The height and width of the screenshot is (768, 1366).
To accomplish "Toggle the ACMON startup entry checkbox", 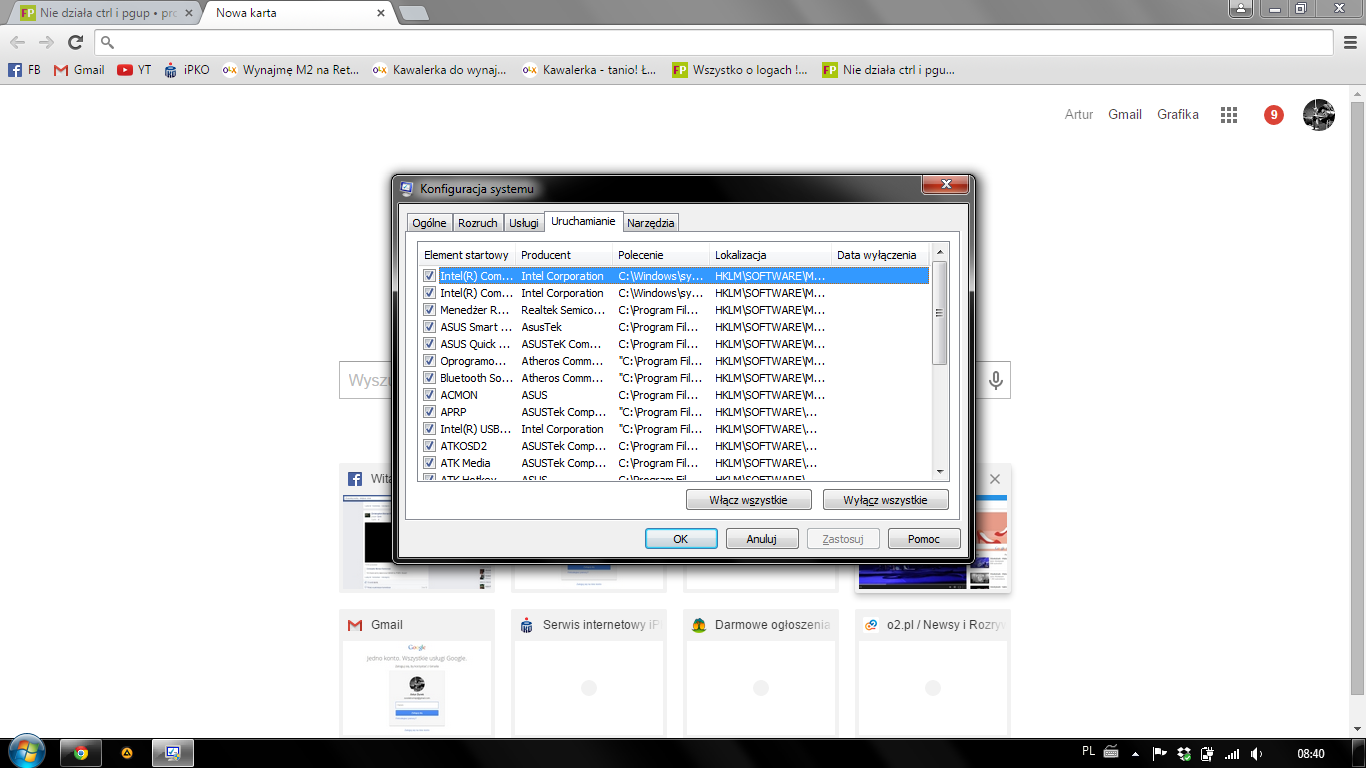I will (x=429, y=395).
